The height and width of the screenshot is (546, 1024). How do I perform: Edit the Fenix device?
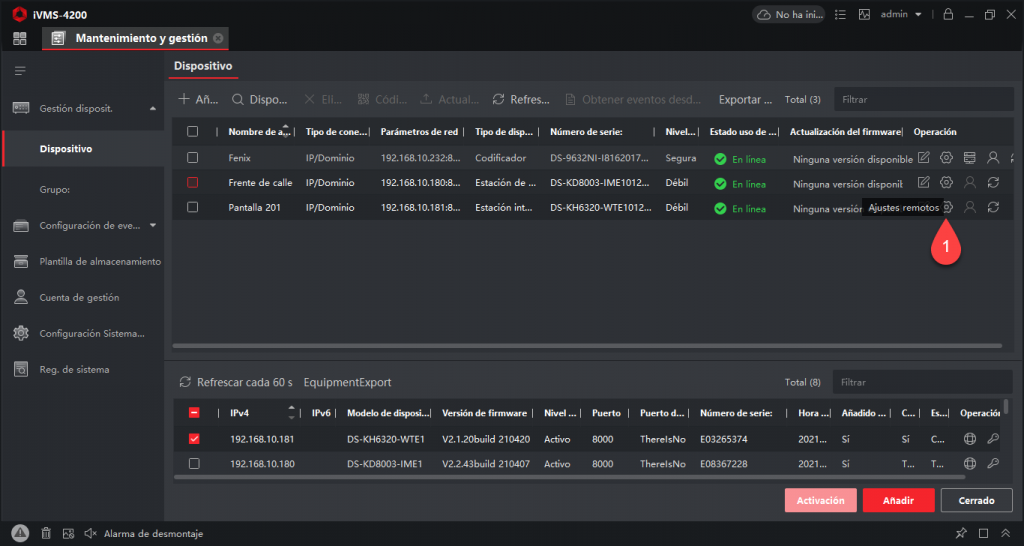(923, 157)
